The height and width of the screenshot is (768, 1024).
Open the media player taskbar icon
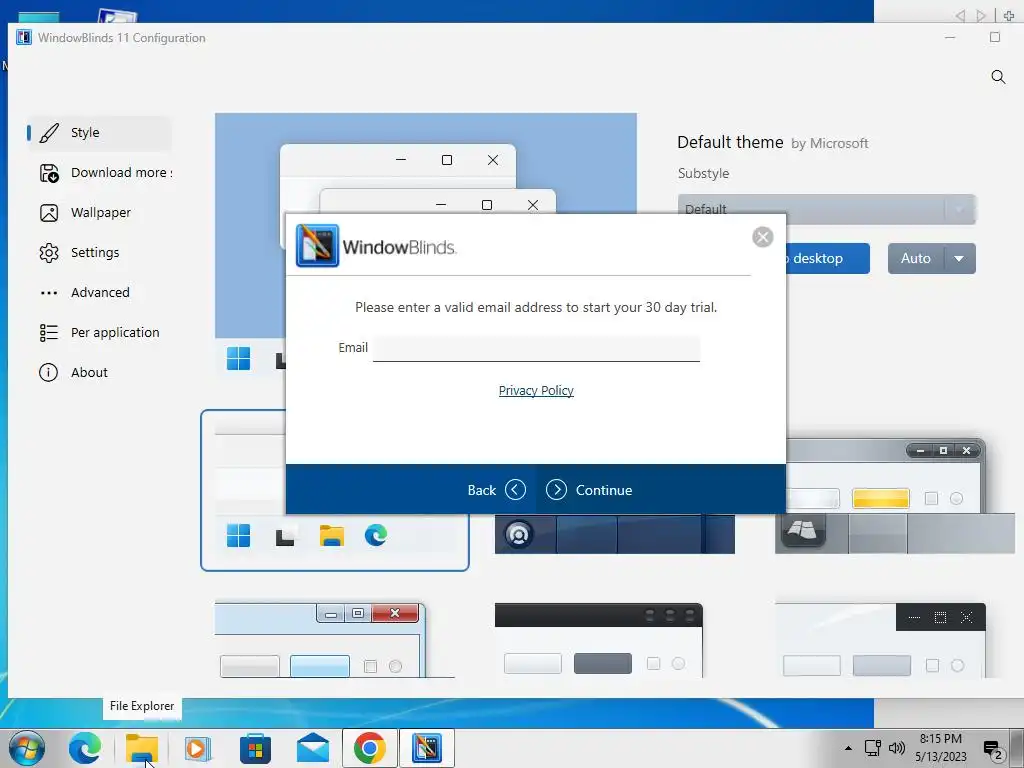click(x=198, y=748)
